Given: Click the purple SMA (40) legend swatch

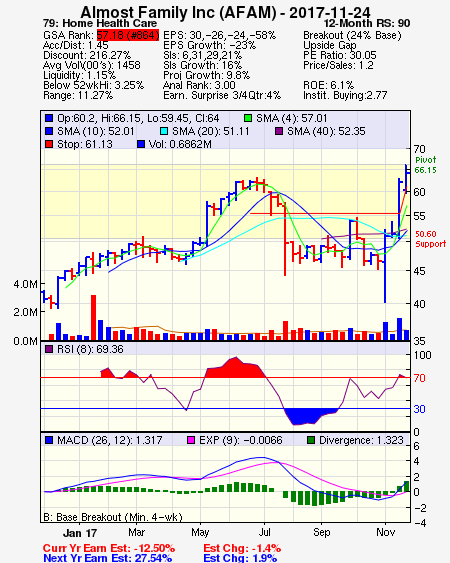Looking at the screenshot, I should point(279,131).
